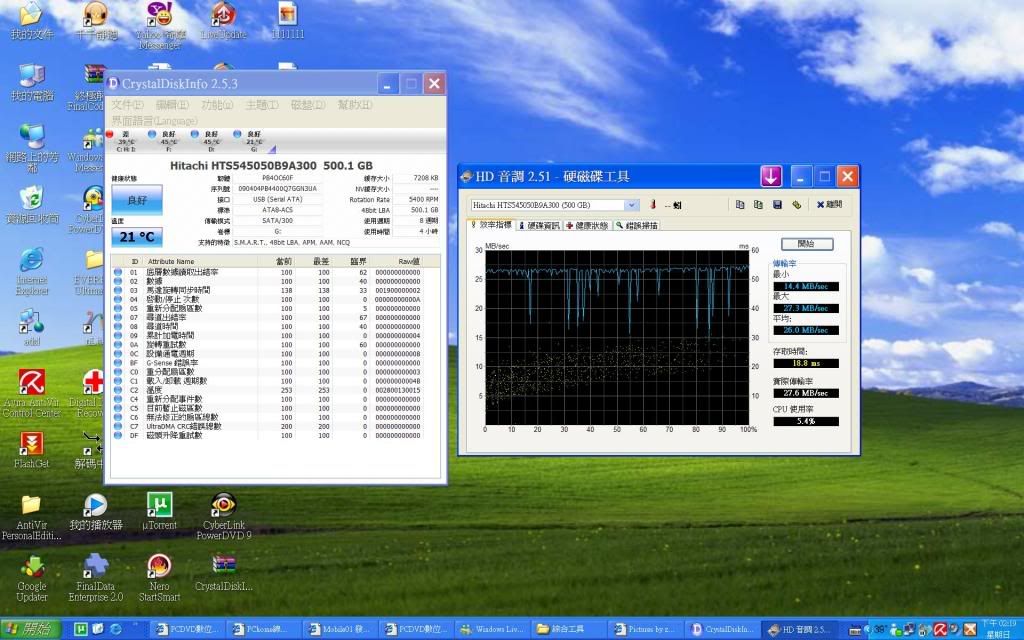Click the 18.8 ms access time value
Screen dimensions: 1024x640
pyautogui.click(x=806, y=363)
